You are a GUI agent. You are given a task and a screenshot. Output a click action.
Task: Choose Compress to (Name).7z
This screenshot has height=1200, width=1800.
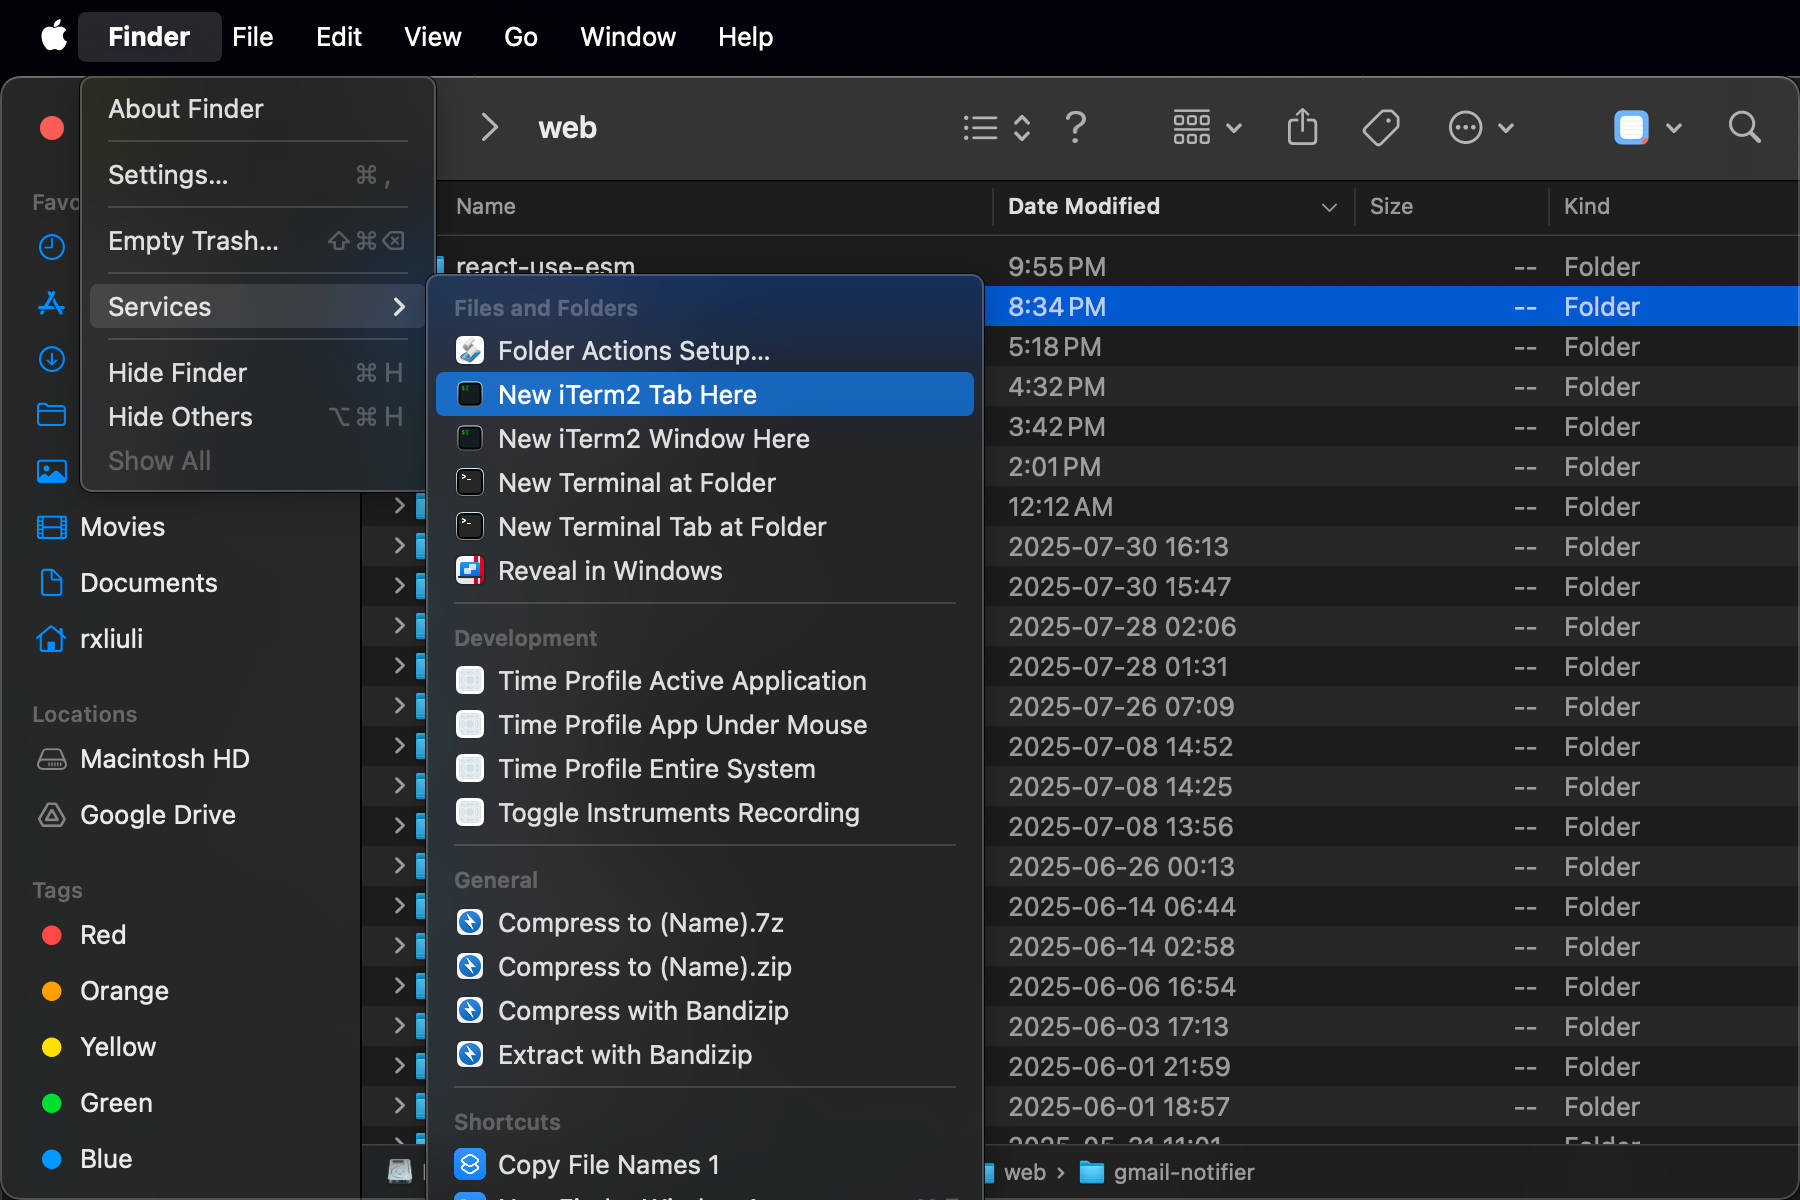click(705, 923)
